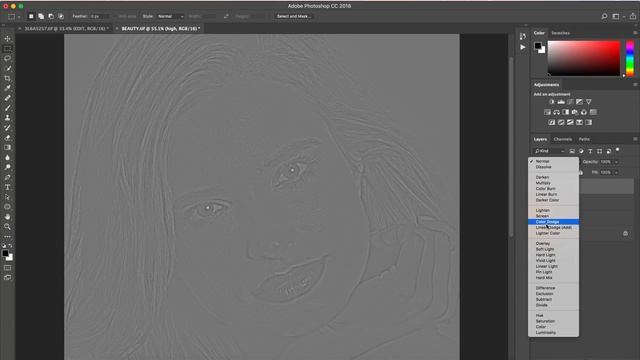Click inside the color picker field

584,58
